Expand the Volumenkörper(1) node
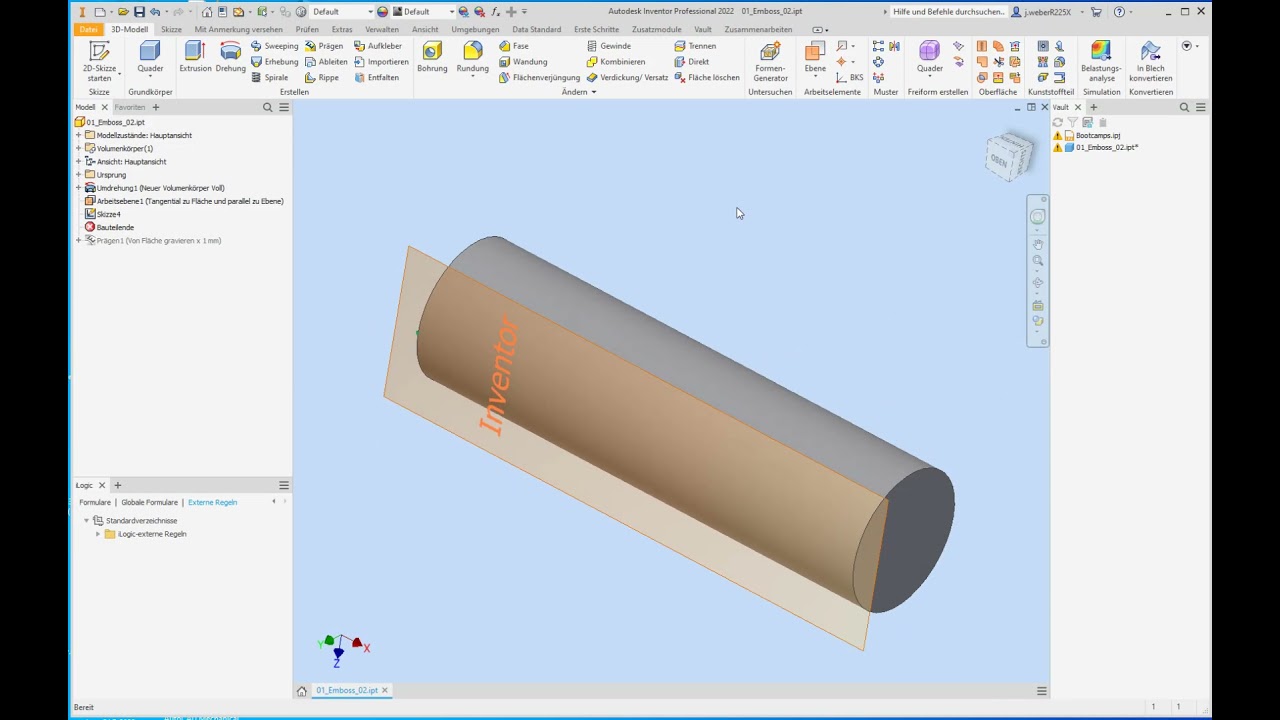The image size is (1280, 720). click(x=79, y=148)
